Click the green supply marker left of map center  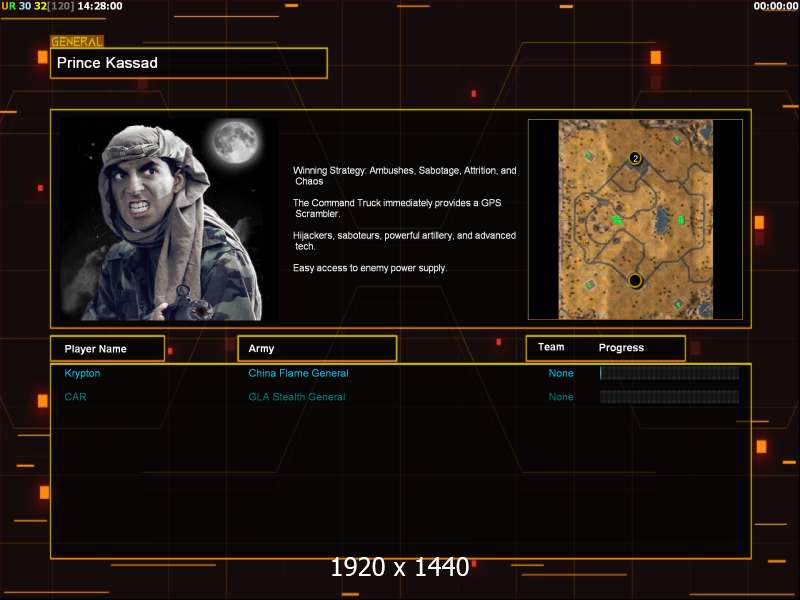[617, 219]
